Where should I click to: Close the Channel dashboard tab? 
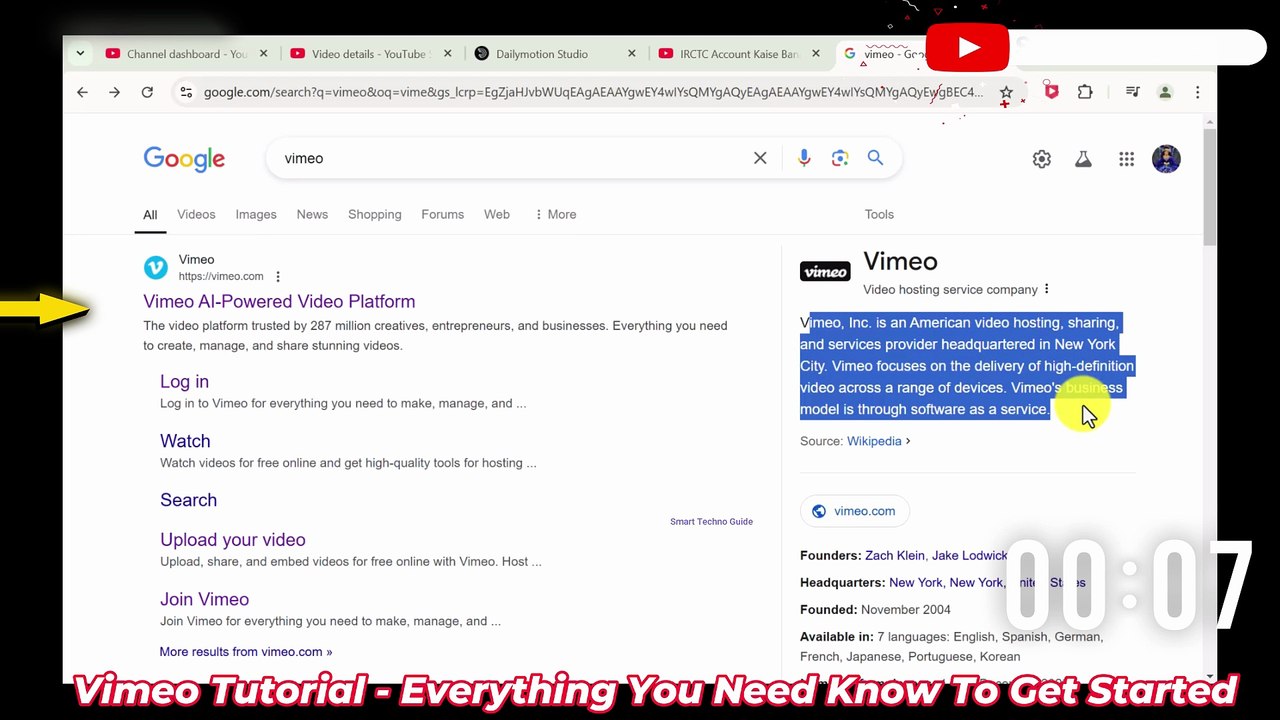click(264, 54)
